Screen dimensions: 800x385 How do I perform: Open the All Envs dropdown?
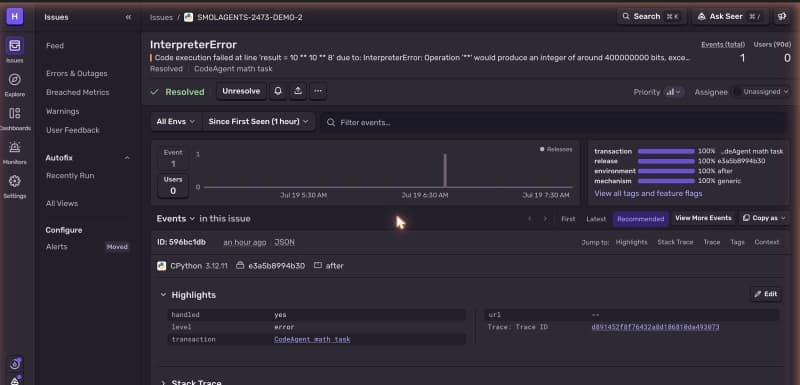176,122
